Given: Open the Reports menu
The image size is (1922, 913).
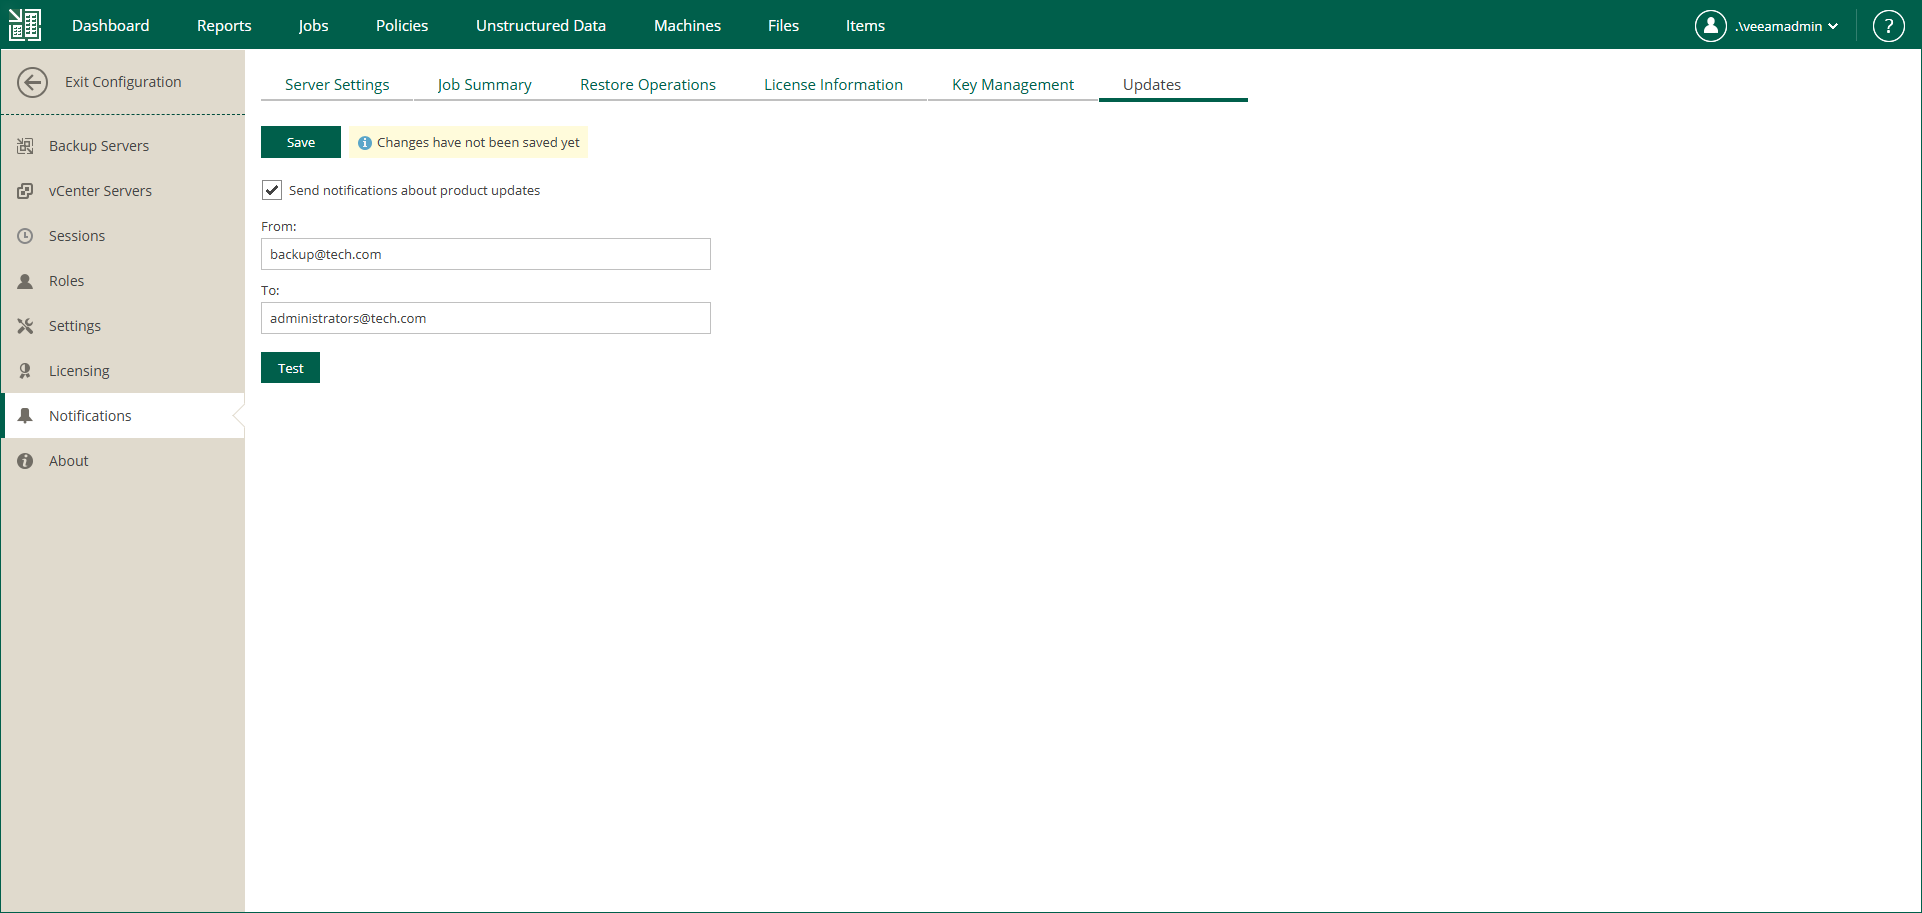Looking at the screenshot, I should [x=224, y=26].
